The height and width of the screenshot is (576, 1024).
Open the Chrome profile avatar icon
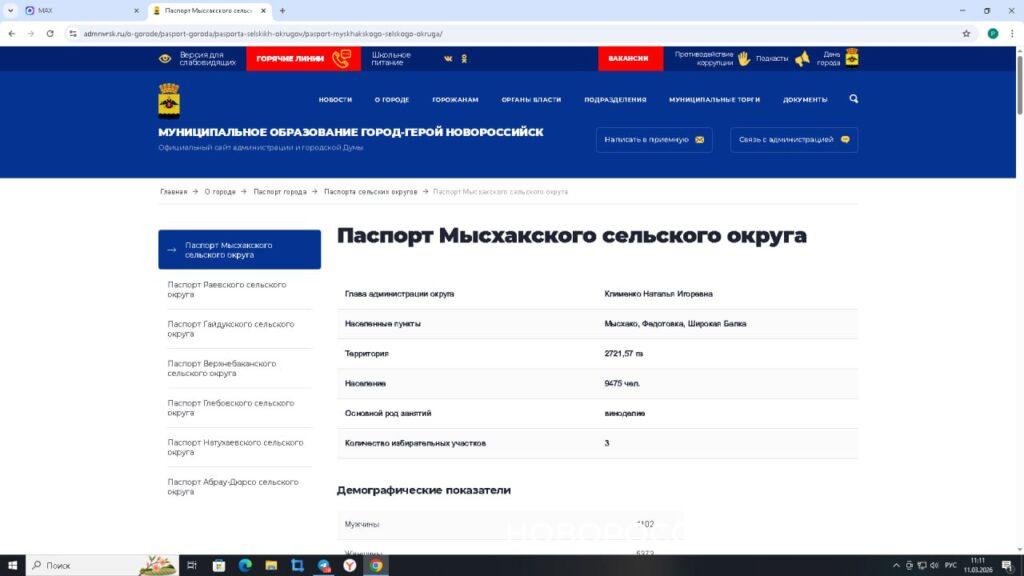992,33
